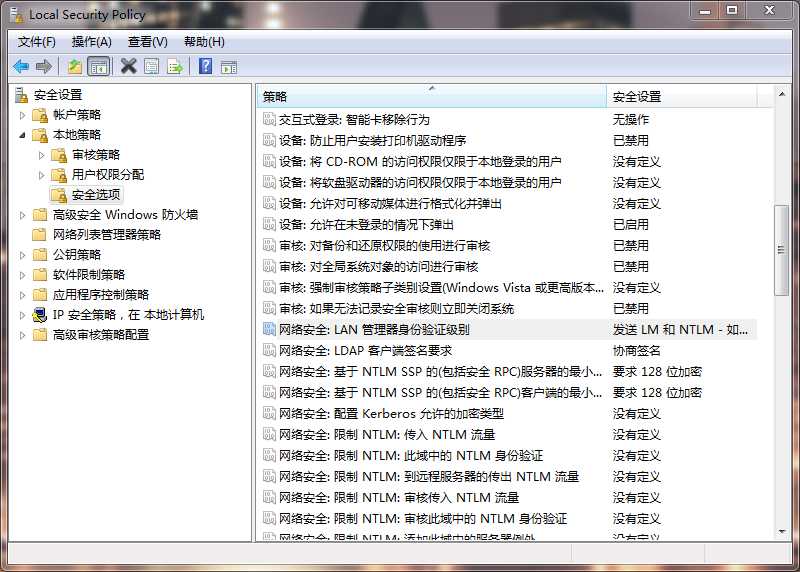Click 发送 LM 和 NTLM setting value

coord(680,330)
